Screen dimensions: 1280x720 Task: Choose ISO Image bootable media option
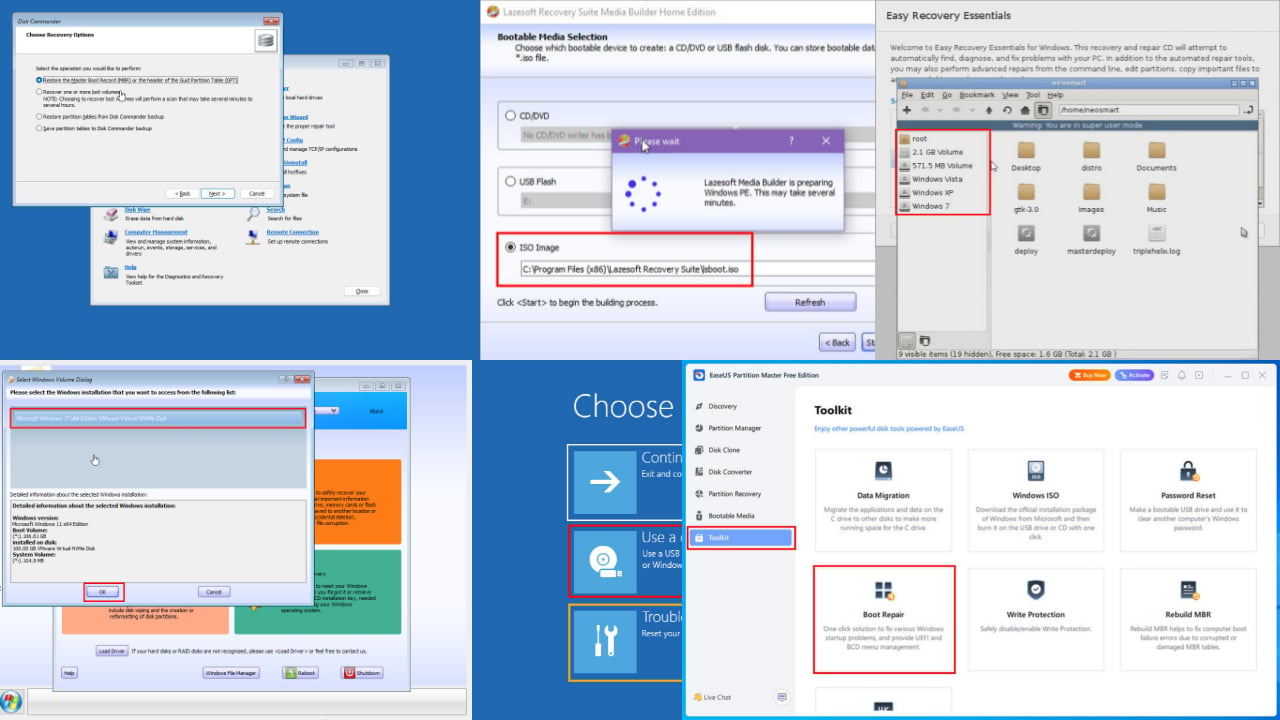(x=532, y=247)
